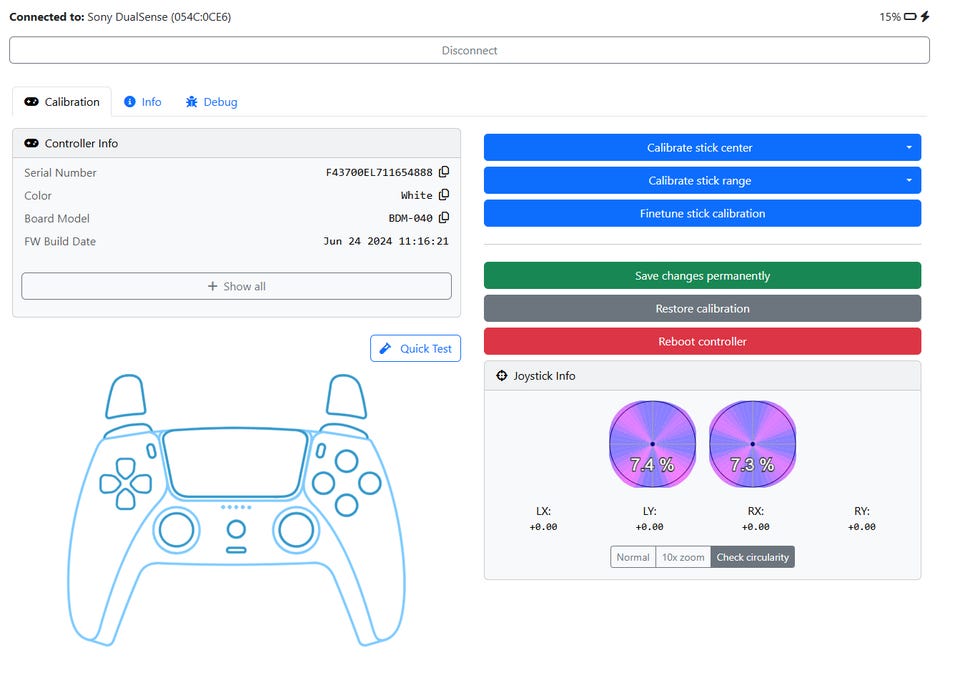The height and width of the screenshot is (673, 960).
Task: Click Save changes permanently button
Action: point(702,276)
